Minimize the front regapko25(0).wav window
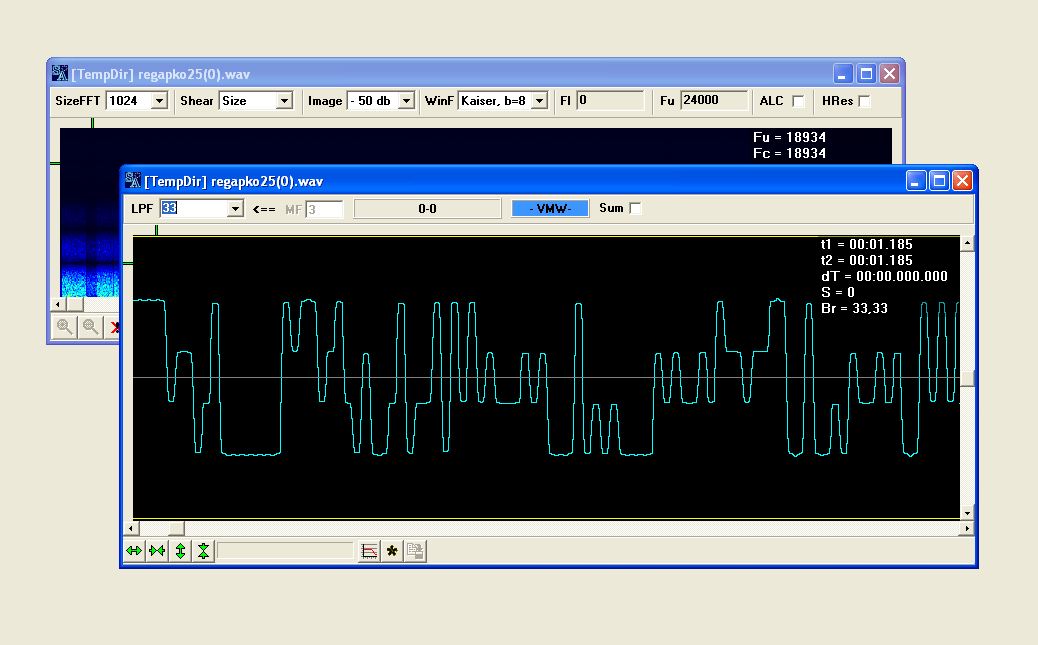Viewport: 1038px width, 645px height. [916, 181]
